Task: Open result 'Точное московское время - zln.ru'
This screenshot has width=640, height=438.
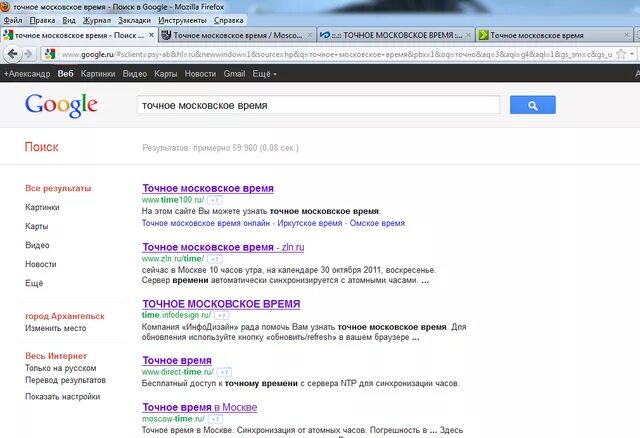Action: [223, 247]
